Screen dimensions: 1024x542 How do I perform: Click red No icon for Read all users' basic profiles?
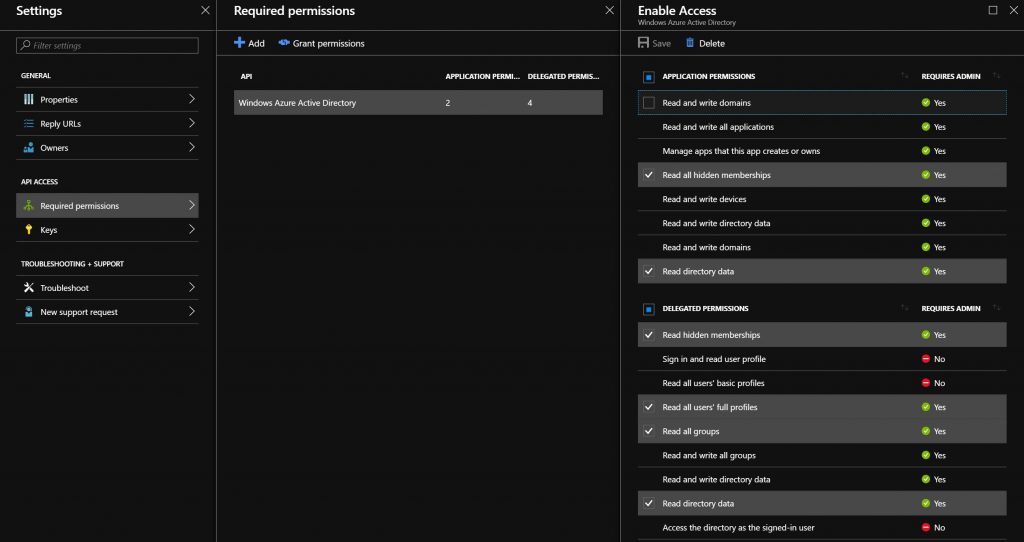[x=925, y=383]
